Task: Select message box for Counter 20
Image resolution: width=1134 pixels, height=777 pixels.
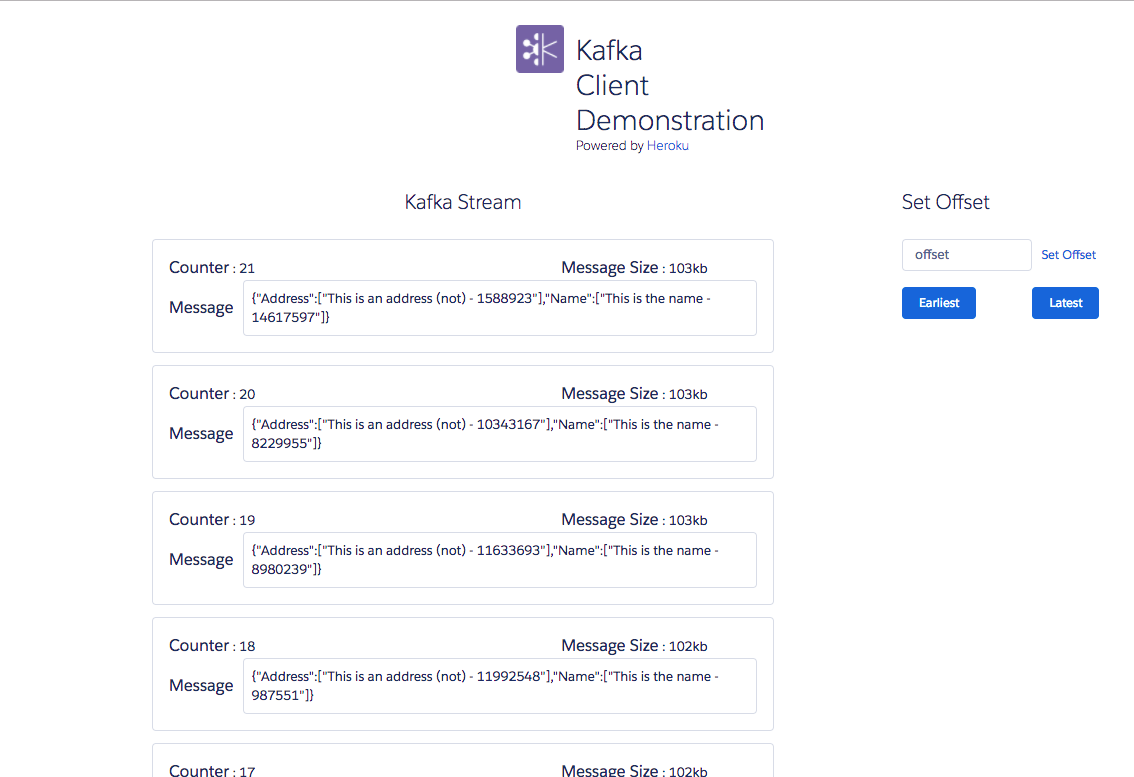Action: pyautogui.click(x=500, y=433)
